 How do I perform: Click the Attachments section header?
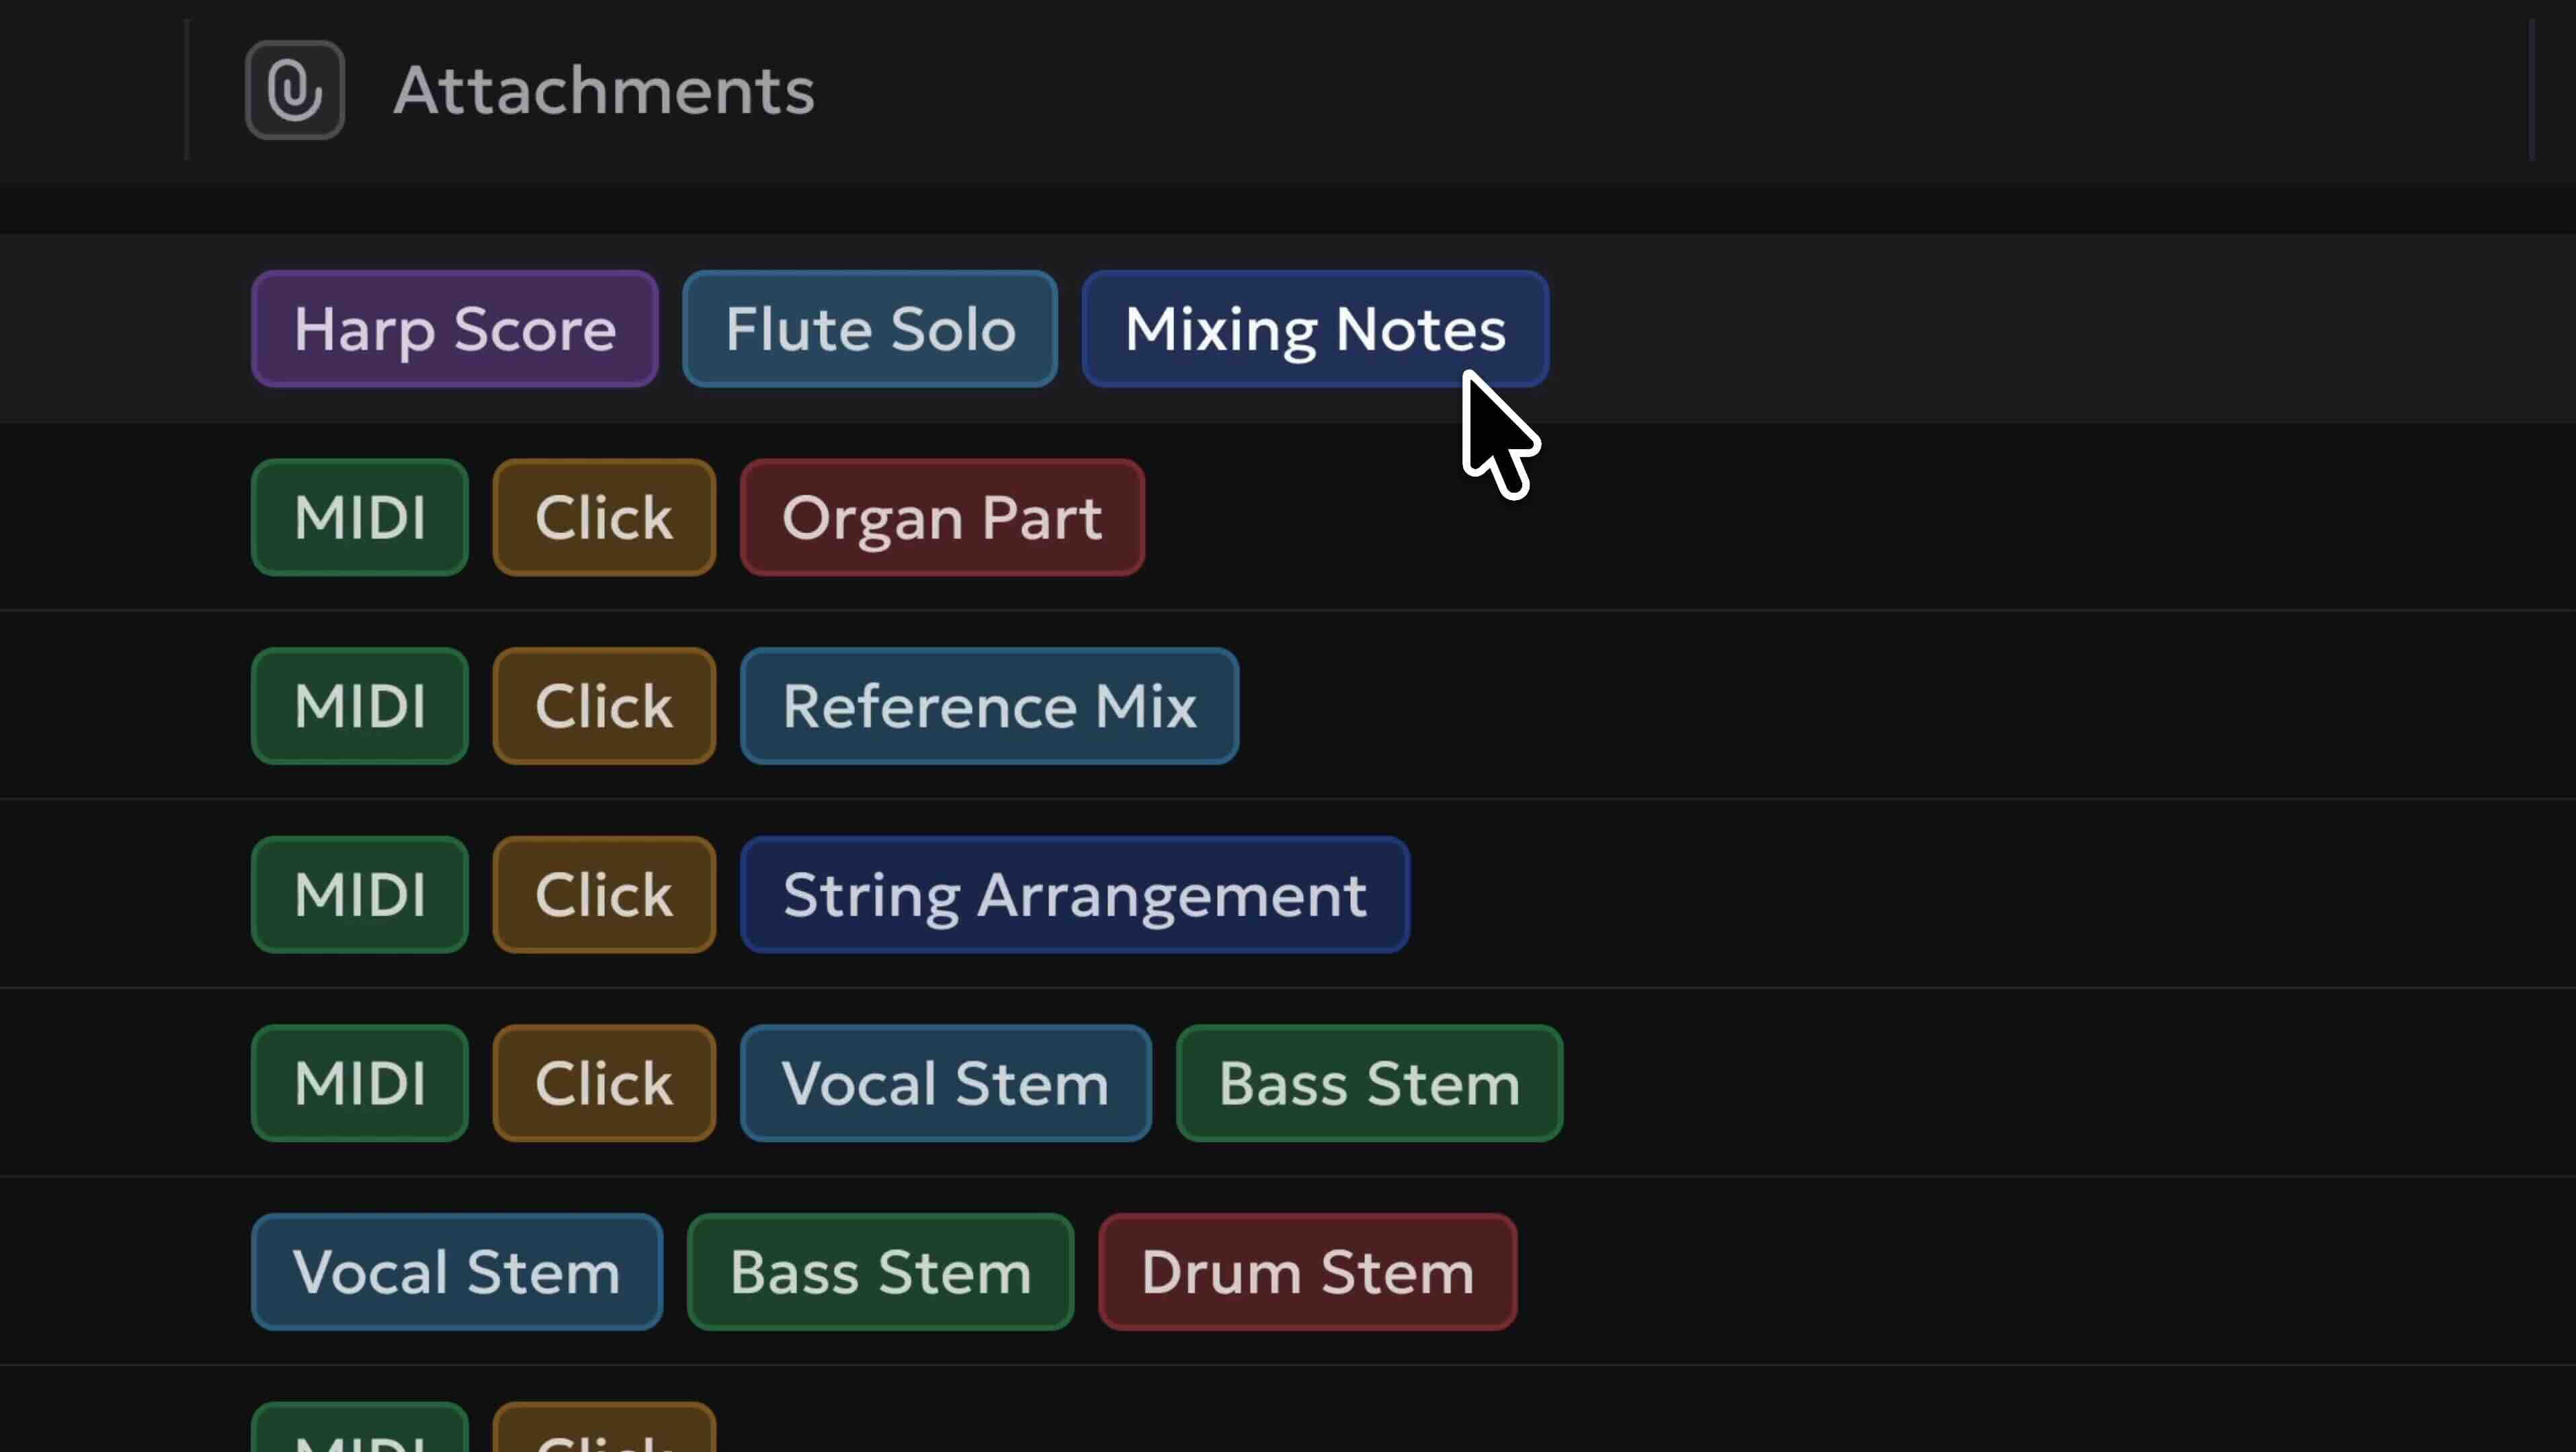pyautogui.click(x=604, y=89)
